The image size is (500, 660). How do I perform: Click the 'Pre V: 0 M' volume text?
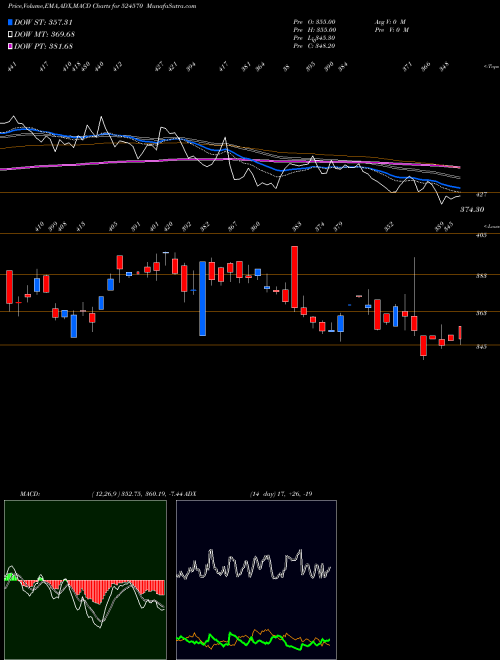391,30
